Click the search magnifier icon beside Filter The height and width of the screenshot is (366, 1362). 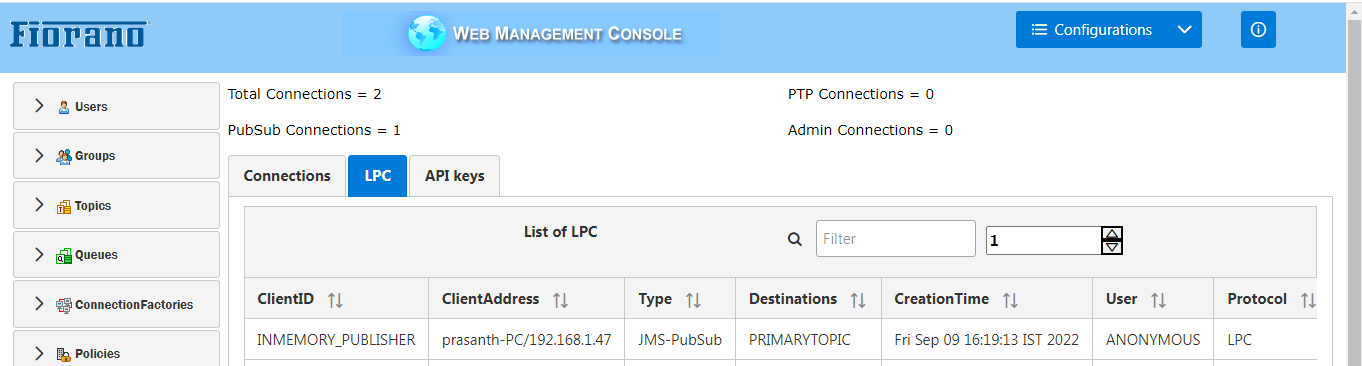coord(795,239)
